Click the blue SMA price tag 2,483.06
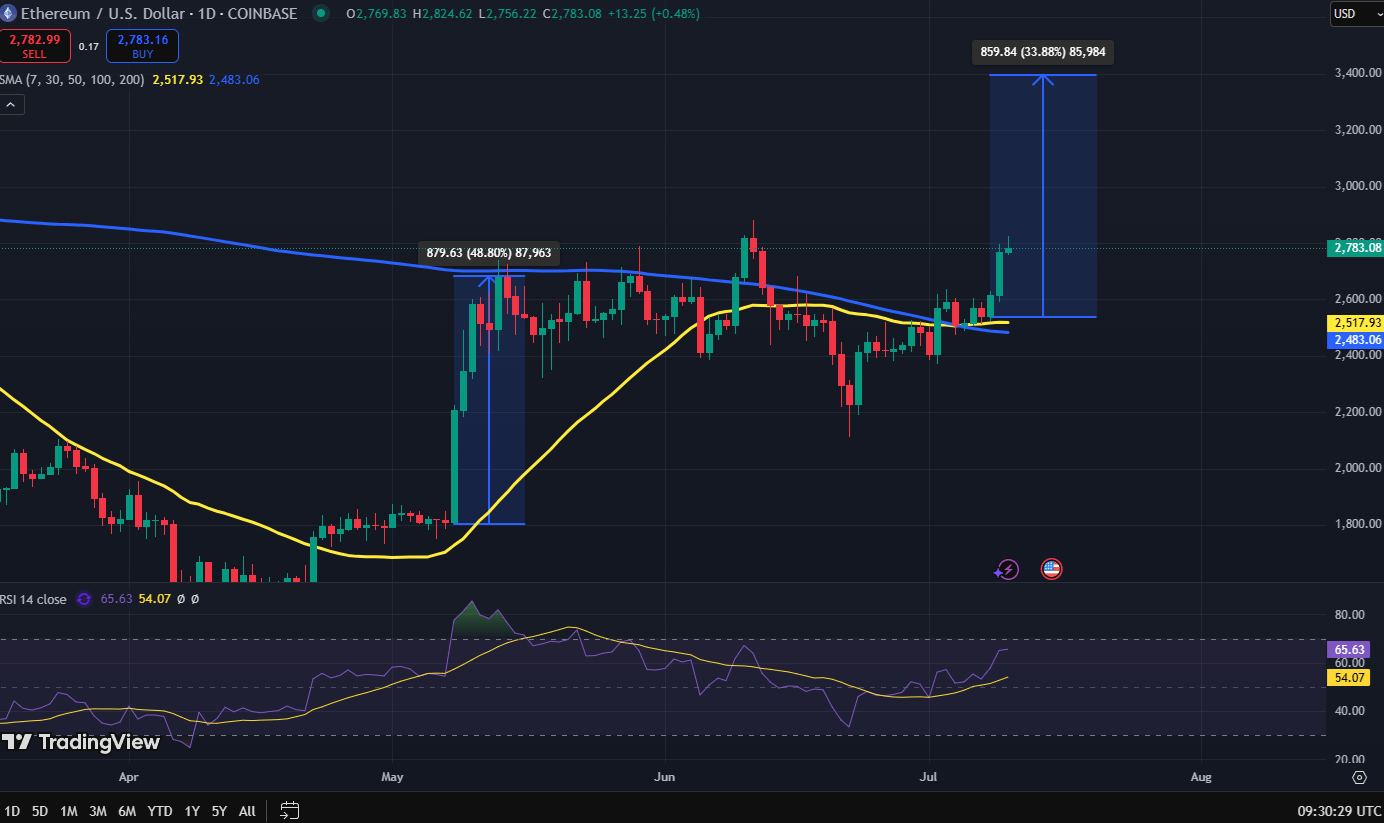The image size is (1384, 823). click(1355, 340)
